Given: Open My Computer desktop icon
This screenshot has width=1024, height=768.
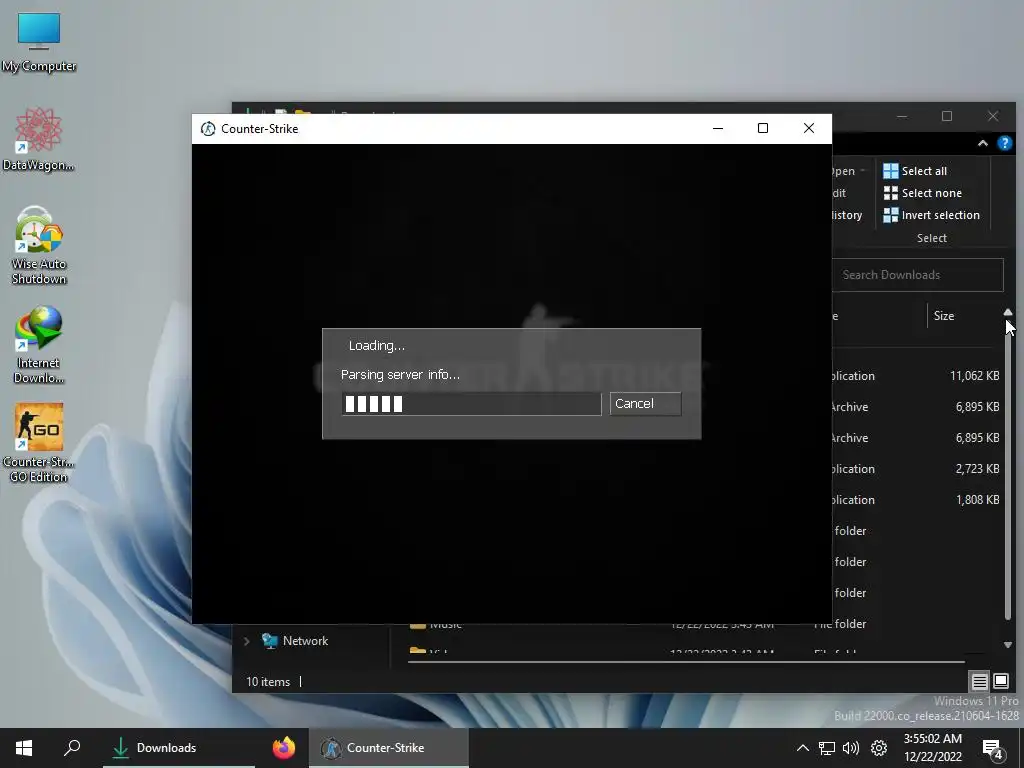Looking at the screenshot, I should click(39, 42).
